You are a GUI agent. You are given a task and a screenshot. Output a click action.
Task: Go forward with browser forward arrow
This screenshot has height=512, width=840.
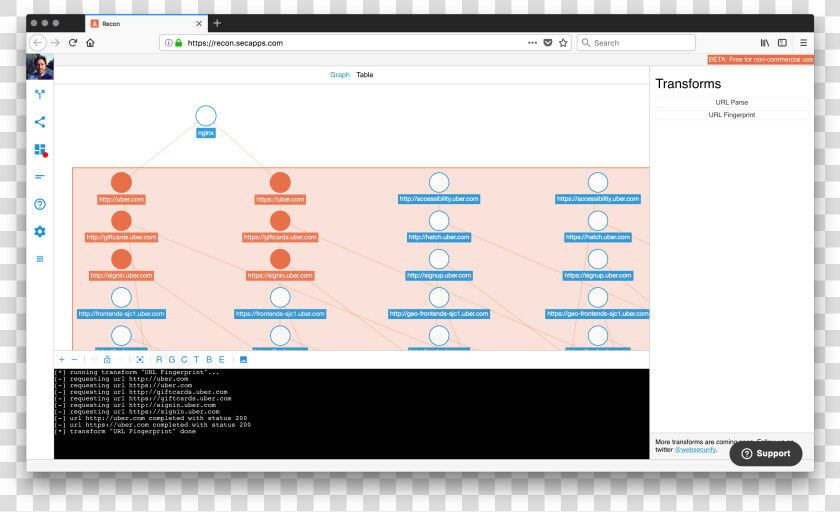55,43
